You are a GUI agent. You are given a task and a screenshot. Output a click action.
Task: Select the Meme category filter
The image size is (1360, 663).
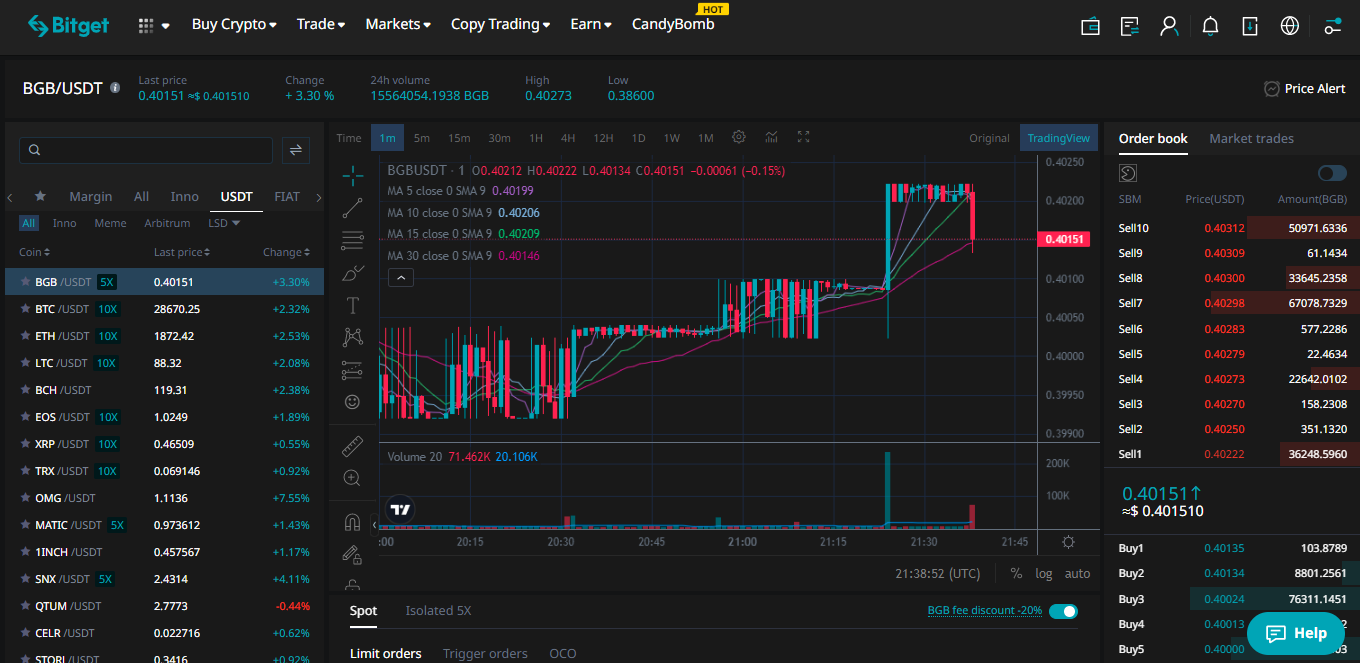pyautogui.click(x=110, y=223)
